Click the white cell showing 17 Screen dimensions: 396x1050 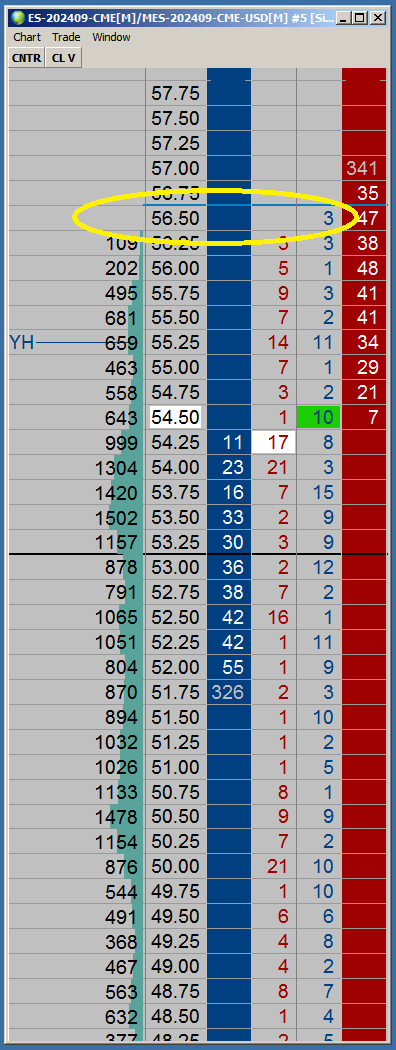tap(274, 443)
